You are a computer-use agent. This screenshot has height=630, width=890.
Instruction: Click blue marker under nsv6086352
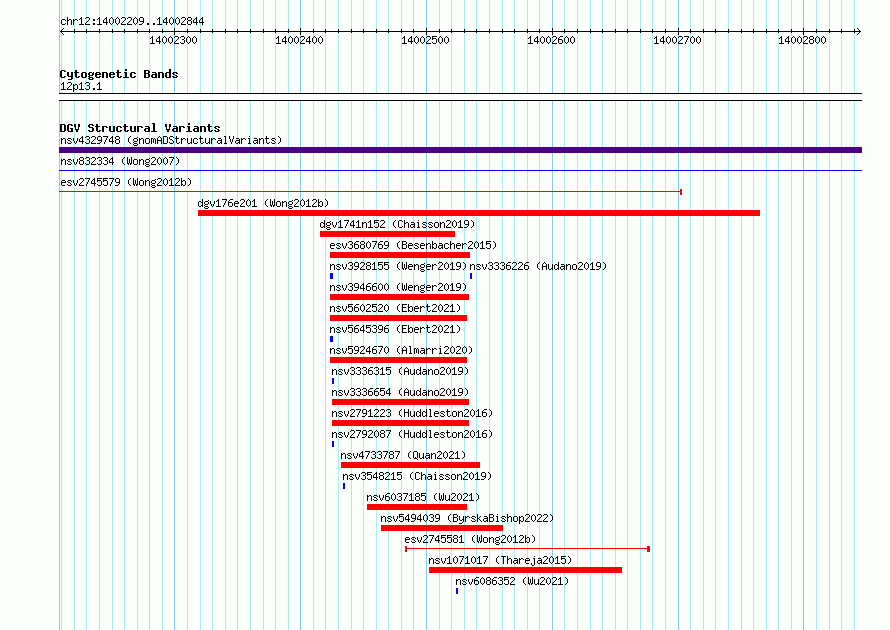pos(457,591)
